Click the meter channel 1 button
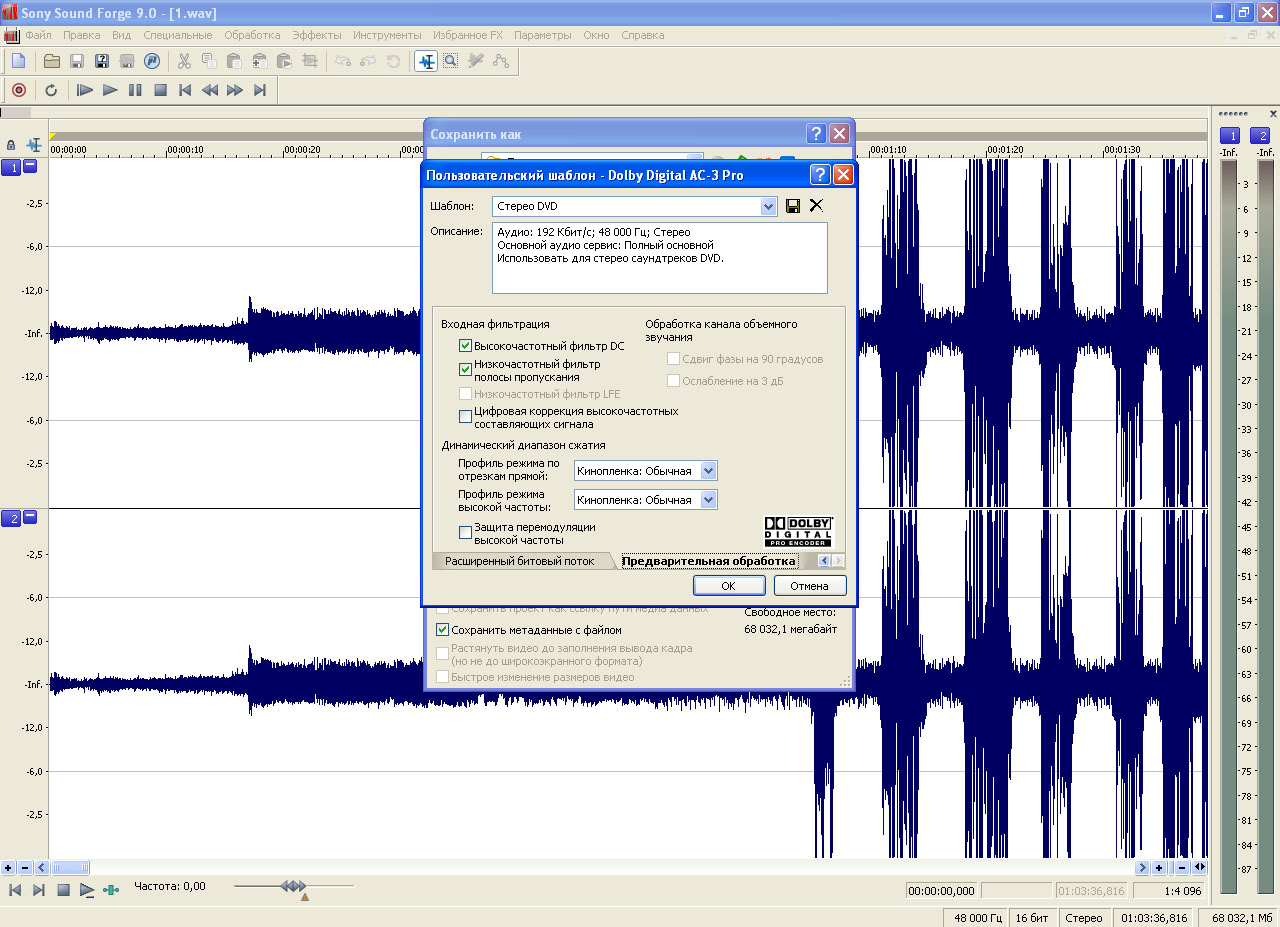The width and height of the screenshot is (1280, 927). [1230, 136]
